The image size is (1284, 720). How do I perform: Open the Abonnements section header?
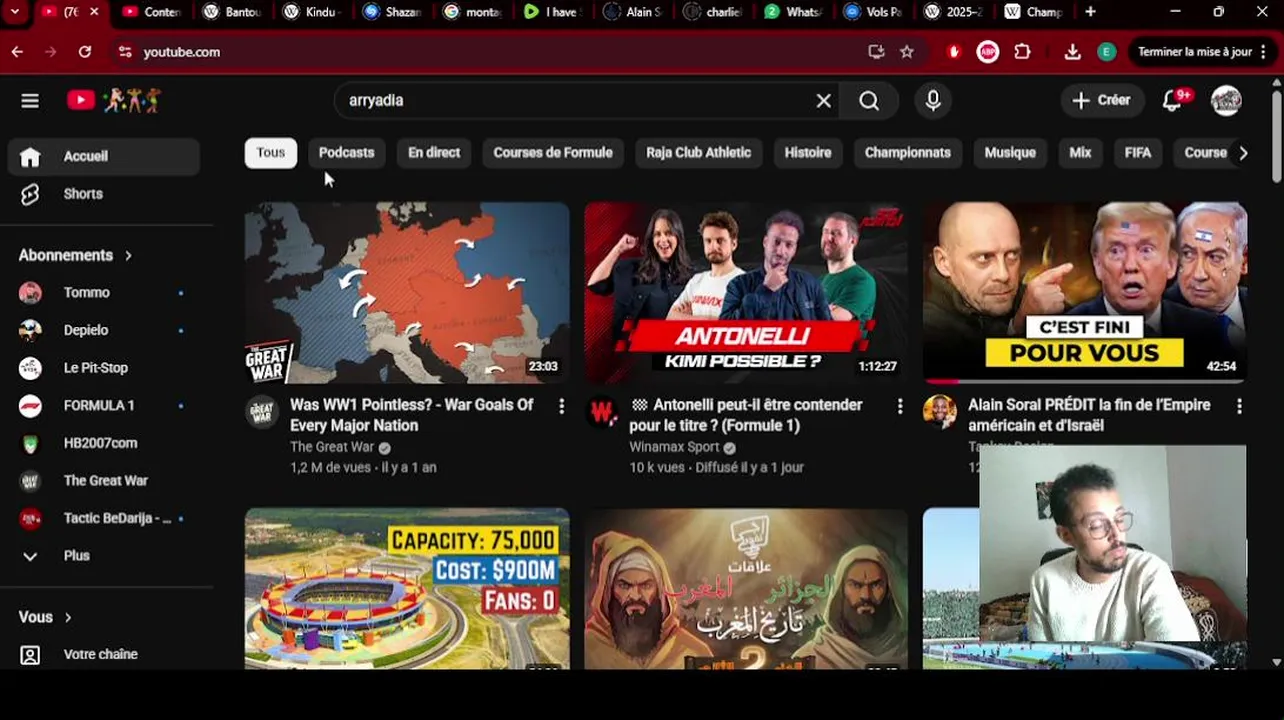[x=75, y=255]
